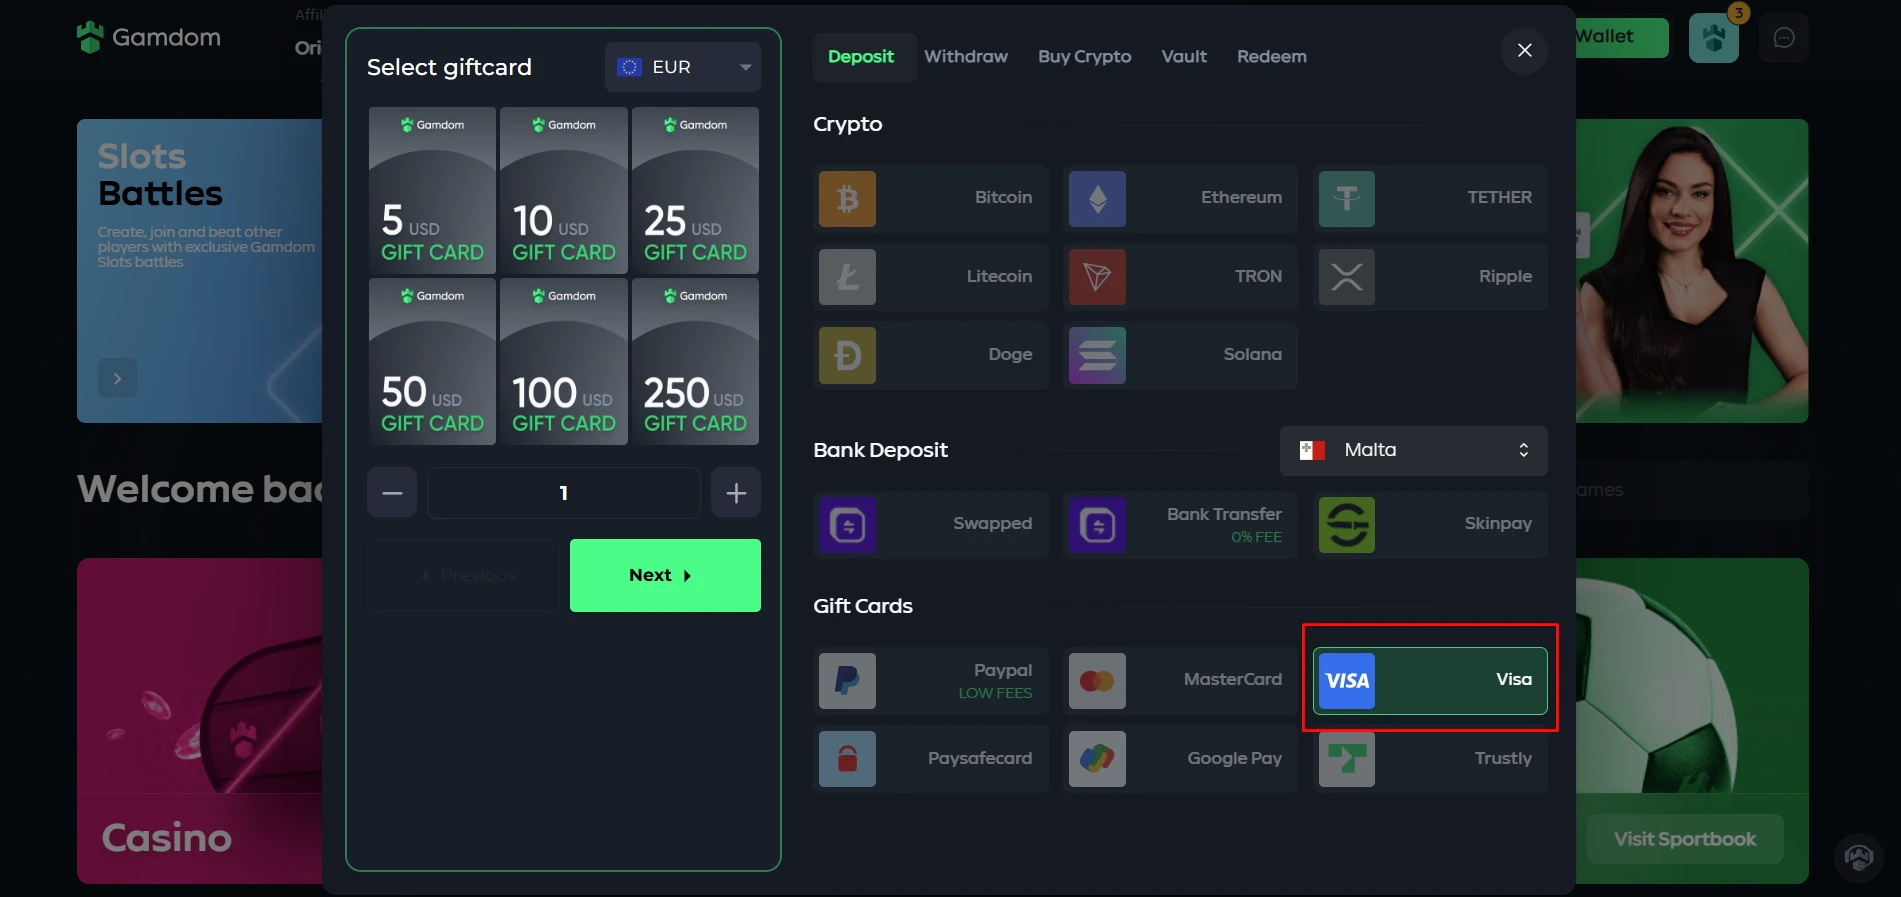The width and height of the screenshot is (1901, 897).
Task: Go to Gamdom home logo
Action: tap(149, 37)
